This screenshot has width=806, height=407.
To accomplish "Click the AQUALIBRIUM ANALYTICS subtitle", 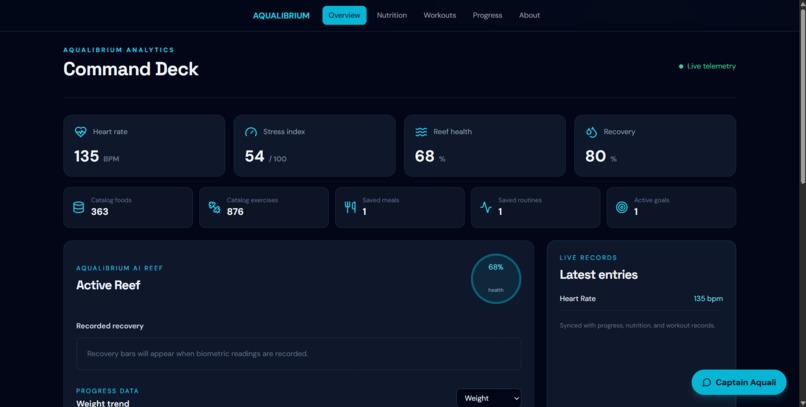I will tap(119, 50).
